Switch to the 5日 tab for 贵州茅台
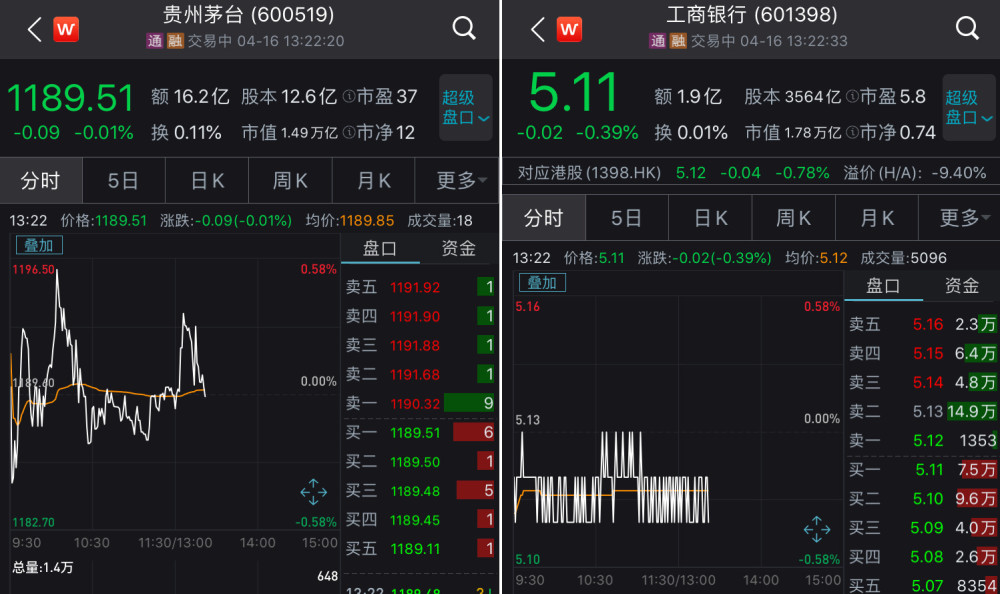 (x=124, y=181)
